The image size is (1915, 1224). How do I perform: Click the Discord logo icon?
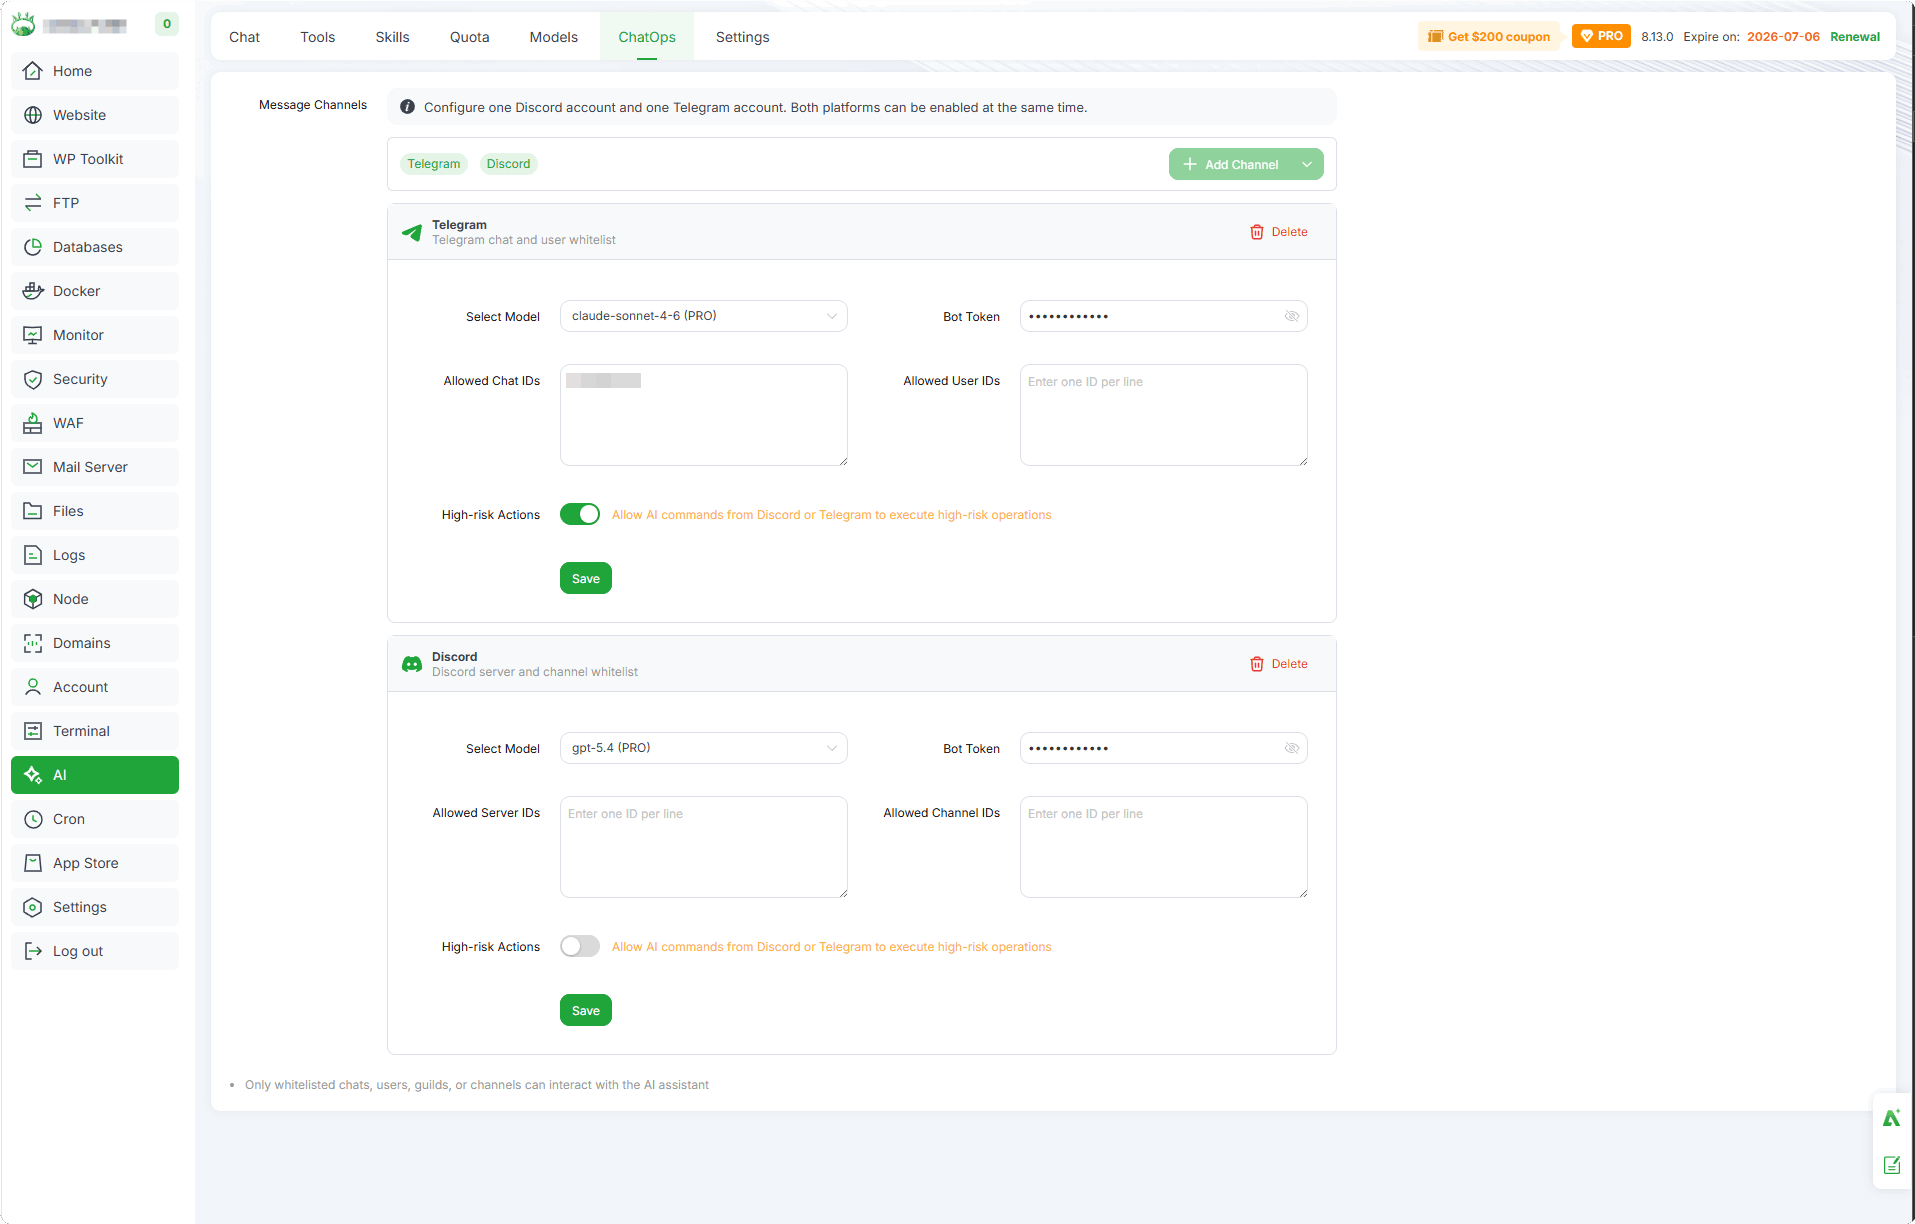pyautogui.click(x=412, y=664)
